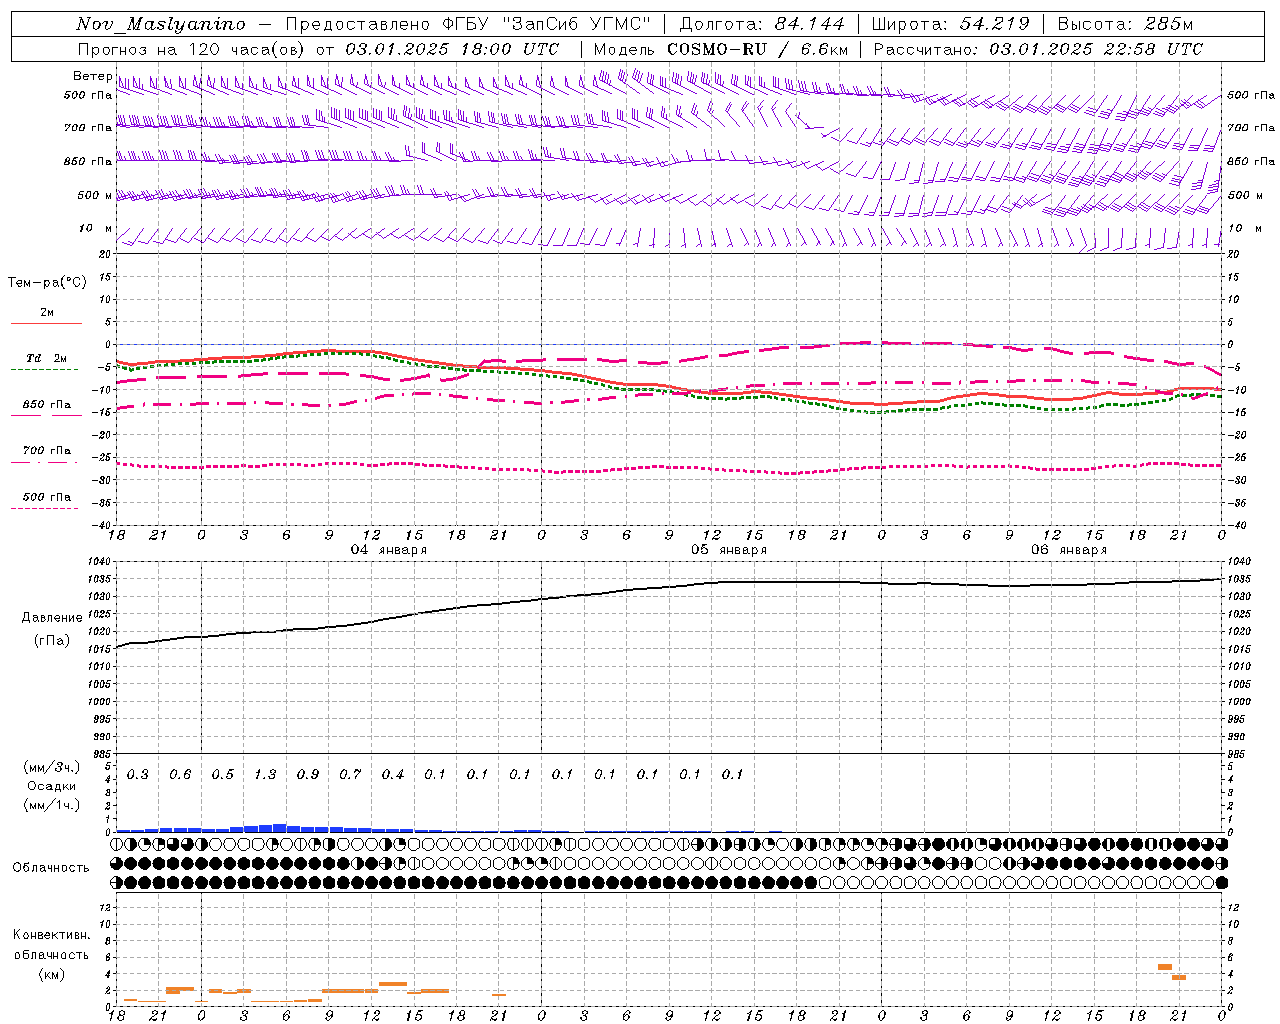Click the '(мм/1ч.)' precipitation unit label
The height and width of the screenshot is (1024, 1280).
(52, 805)
